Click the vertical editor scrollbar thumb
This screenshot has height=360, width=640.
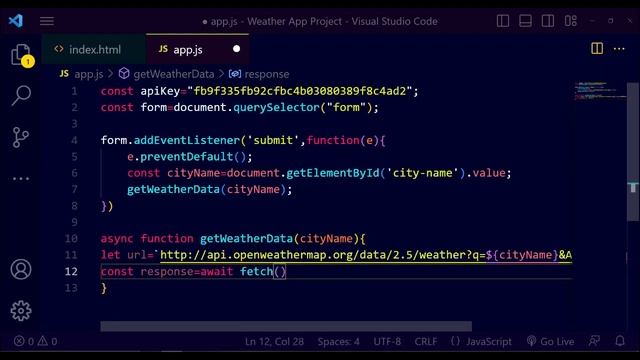click(633, 152)
